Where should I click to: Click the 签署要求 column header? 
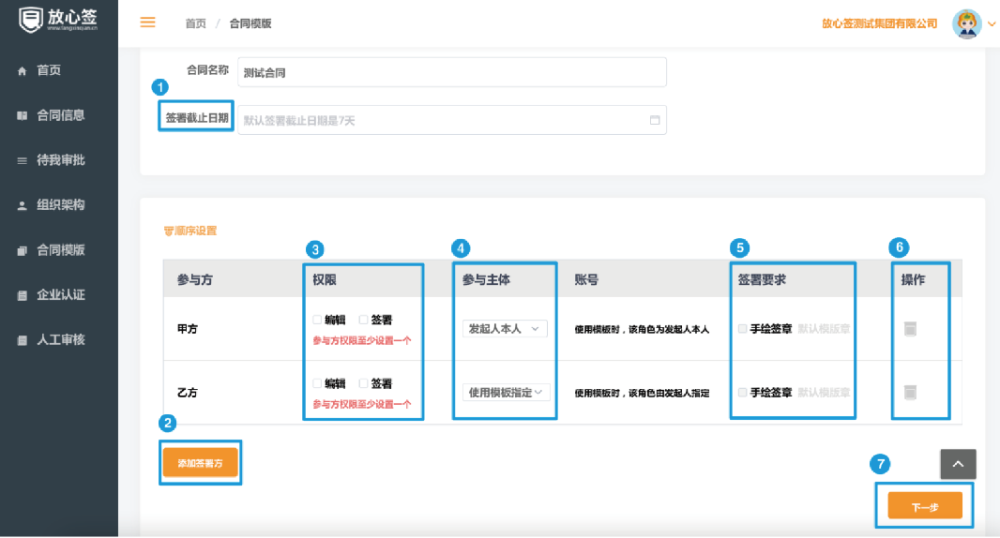coord(761,280)
